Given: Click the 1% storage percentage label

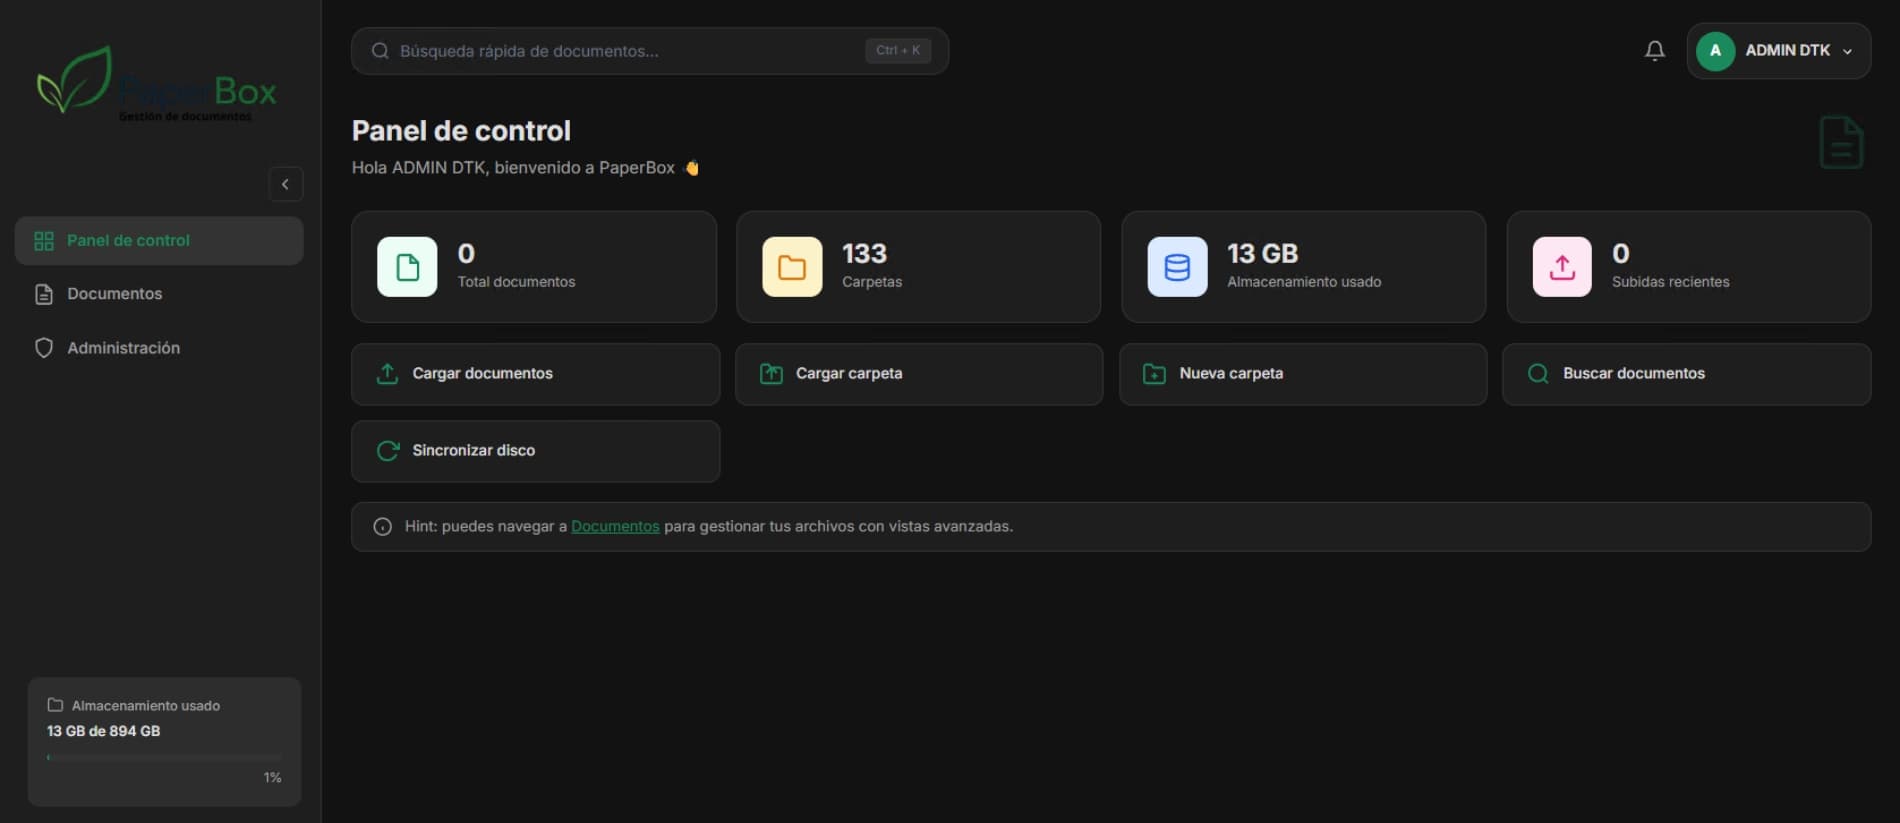Looking at the screenshot, I should click(x=272, y=778).
